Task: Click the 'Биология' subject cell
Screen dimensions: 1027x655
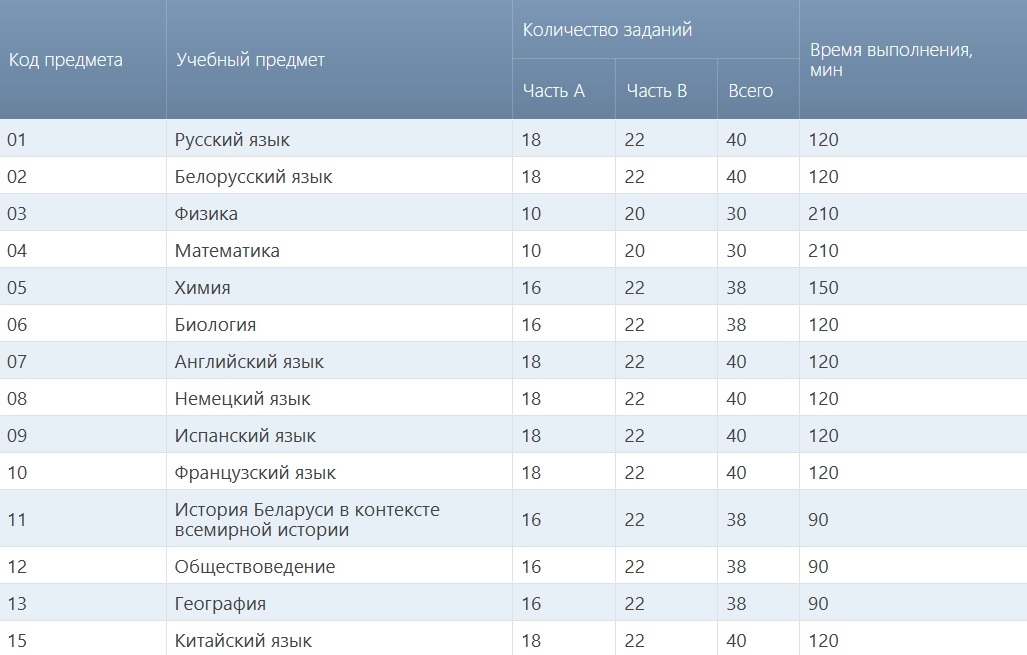Action: tap(216, 325)
